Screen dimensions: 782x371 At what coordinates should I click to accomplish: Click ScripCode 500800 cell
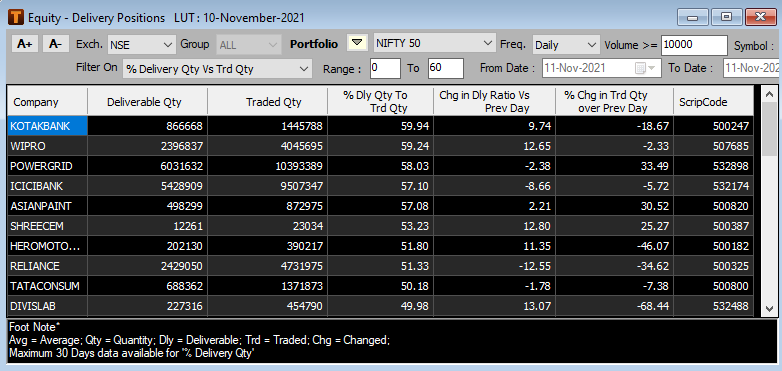[714, 286]
